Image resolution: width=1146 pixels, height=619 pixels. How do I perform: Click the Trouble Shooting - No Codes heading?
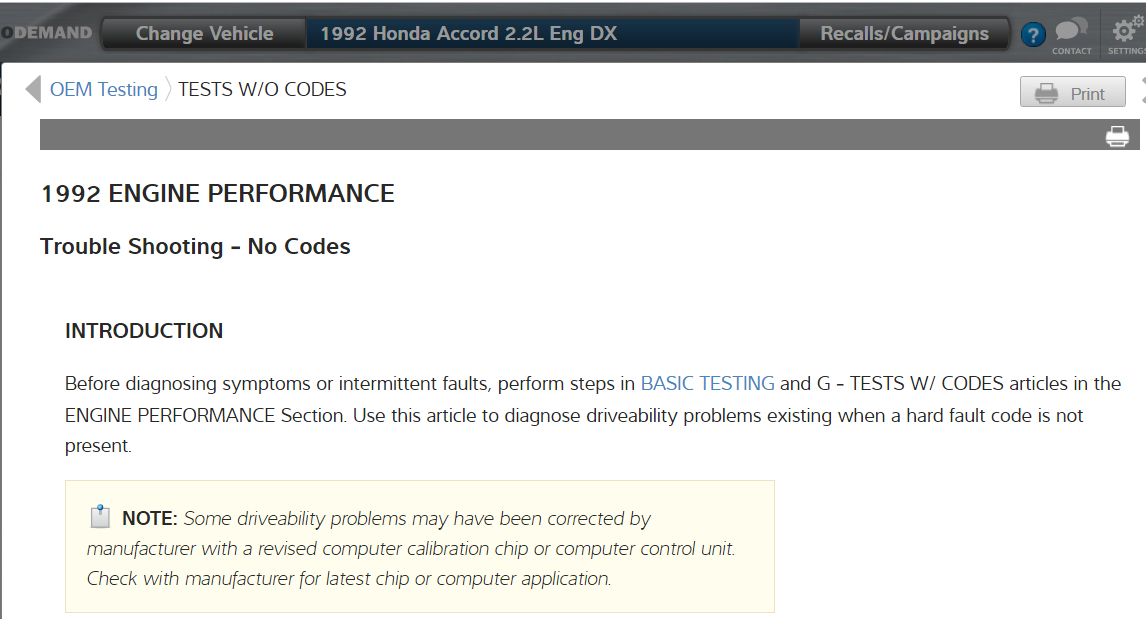pos(195,247)
